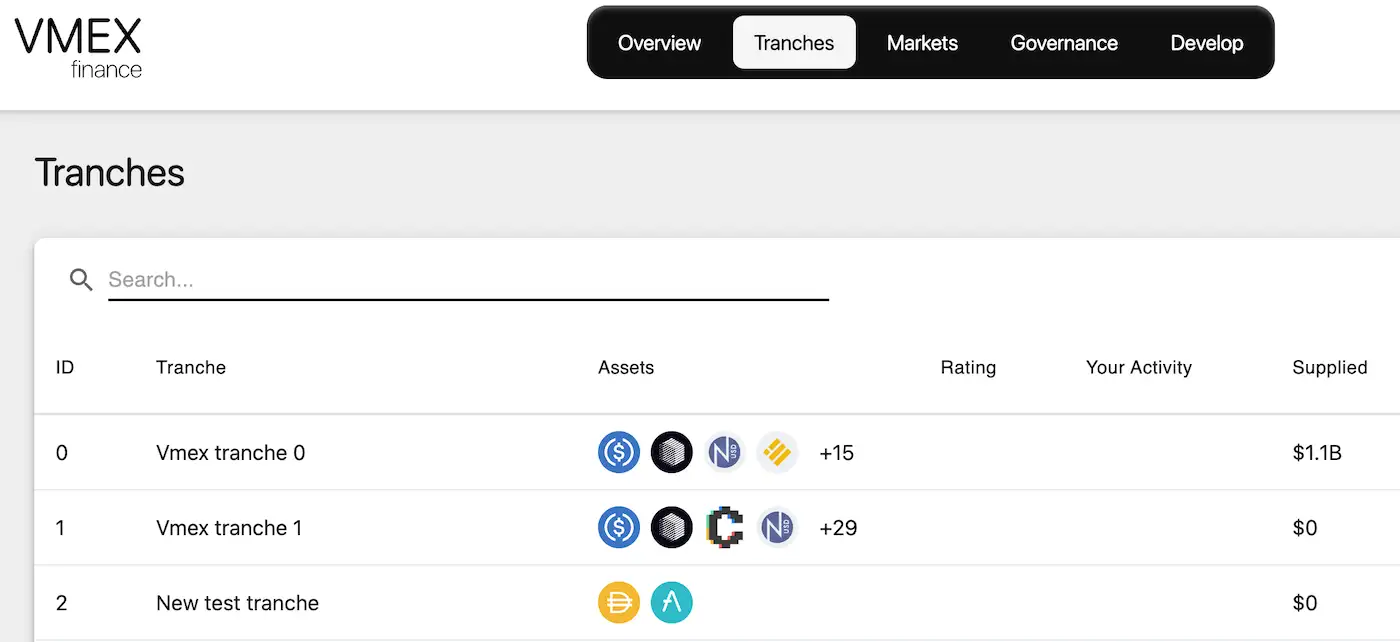1400x642 pixels.
Task: Click the teal AAVE icon in New test tranche
Action: point(671,603)
